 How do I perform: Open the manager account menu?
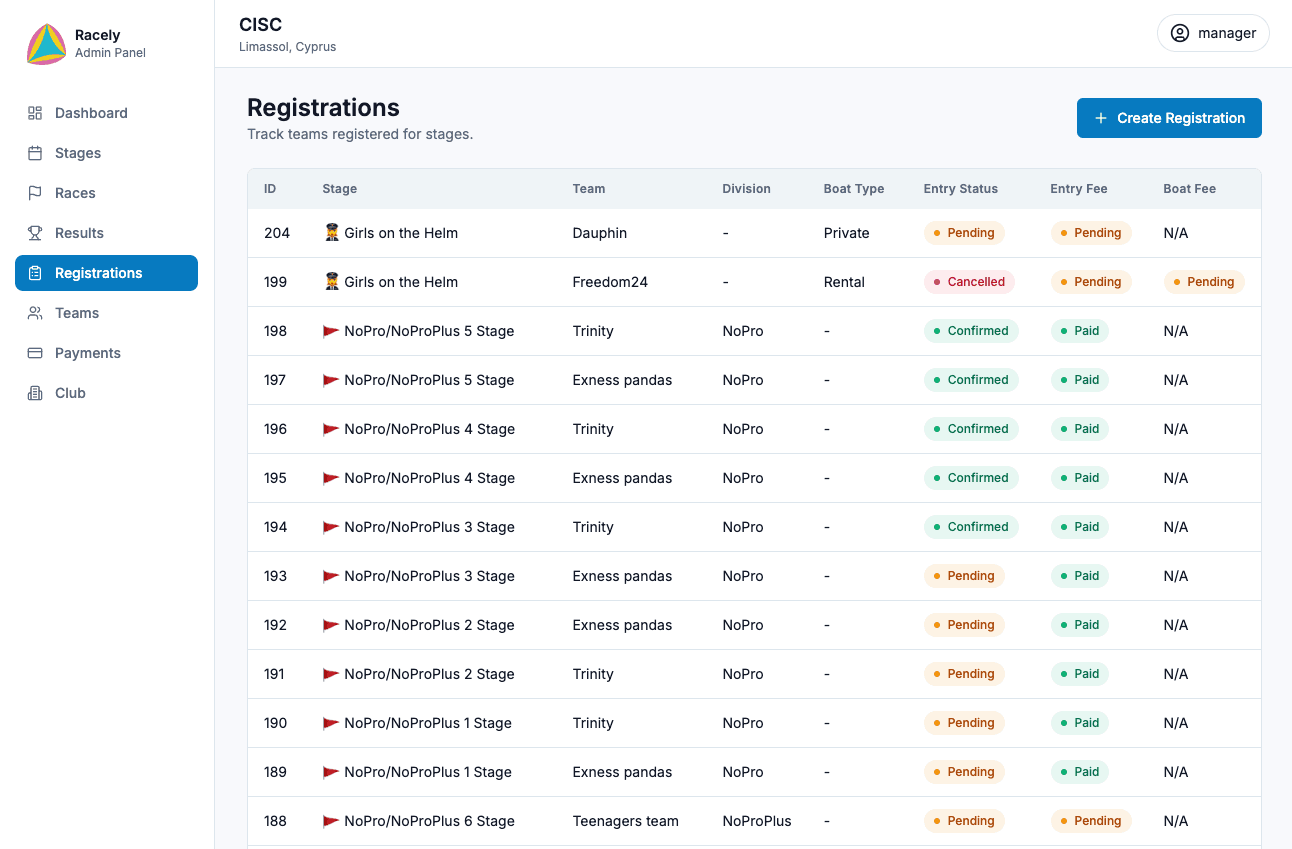(x=1213, y=32)
